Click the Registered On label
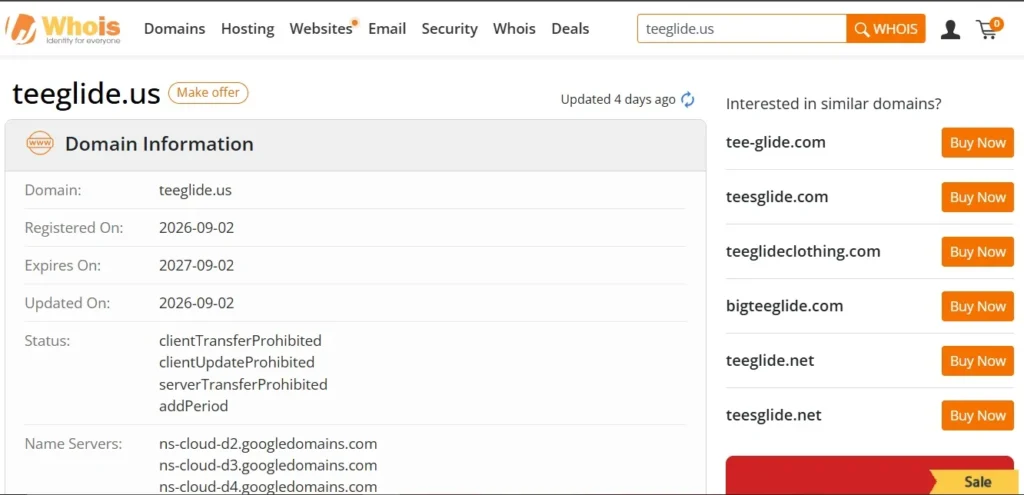The image size is (1024, 495). click(74, 228)
